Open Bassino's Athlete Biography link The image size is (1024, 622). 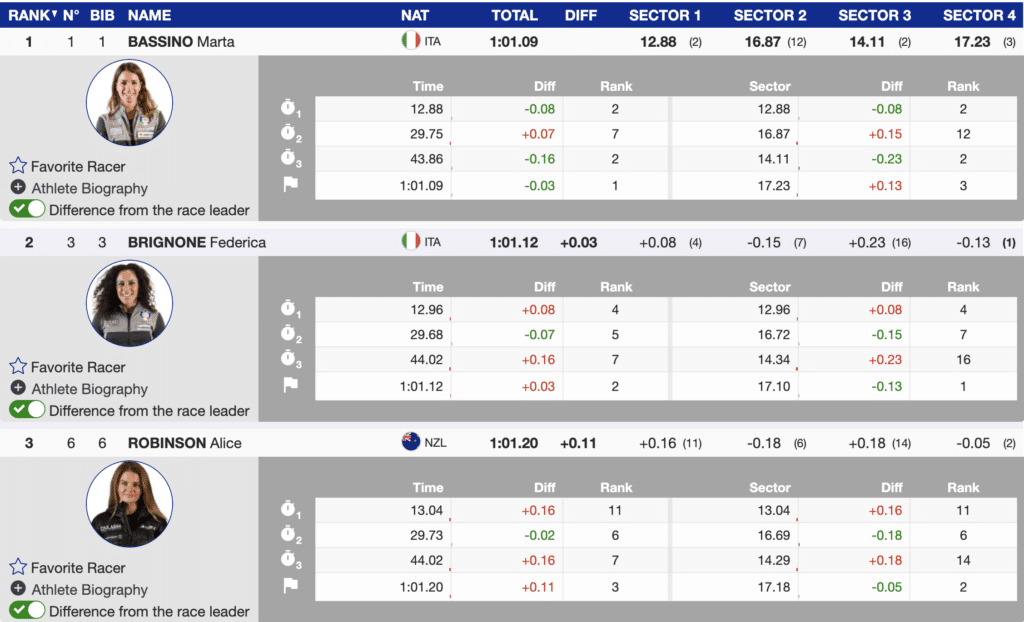coord(89,188)
